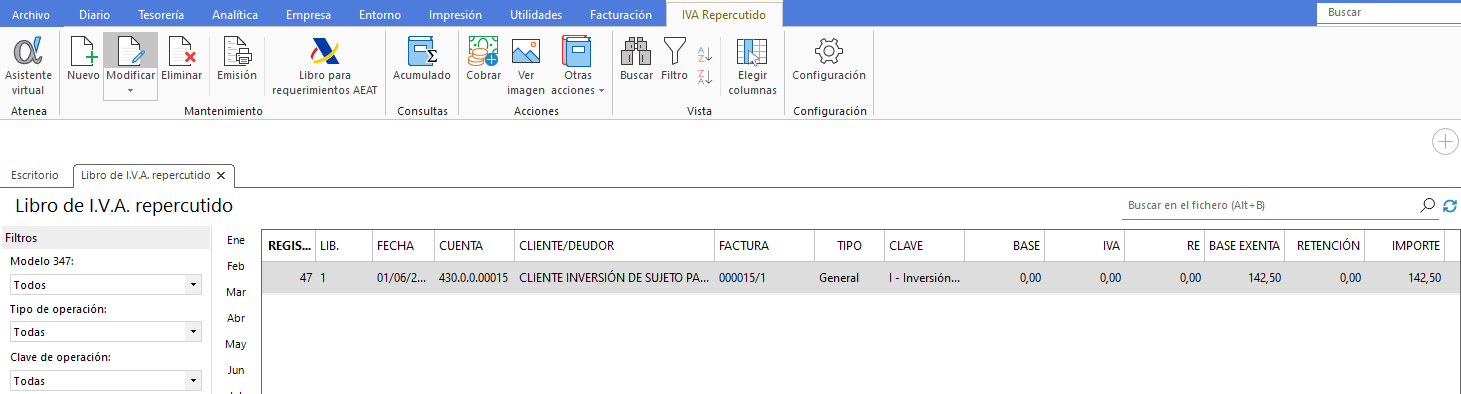Switch to the Entorno ribbon tab
The height and width of the screenshot is (394, 1461).
(381, 15)
